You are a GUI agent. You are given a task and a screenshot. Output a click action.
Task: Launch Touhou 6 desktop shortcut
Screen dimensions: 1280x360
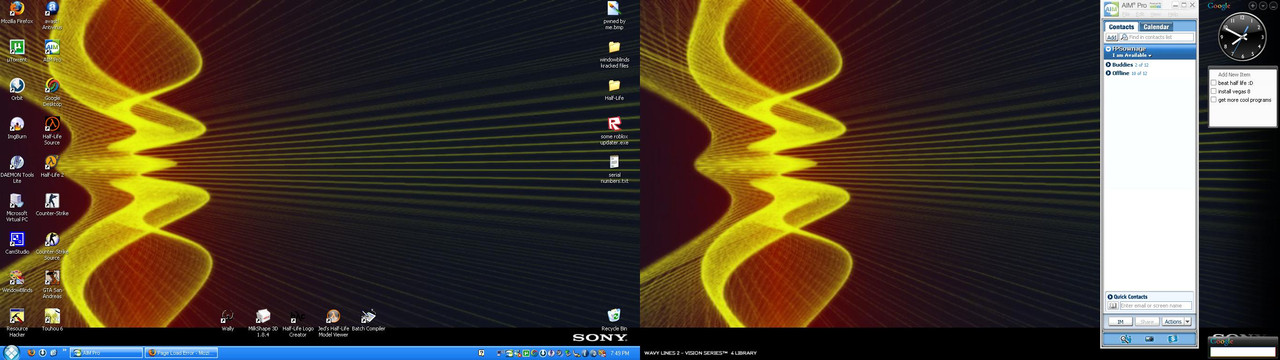point(52,321)
